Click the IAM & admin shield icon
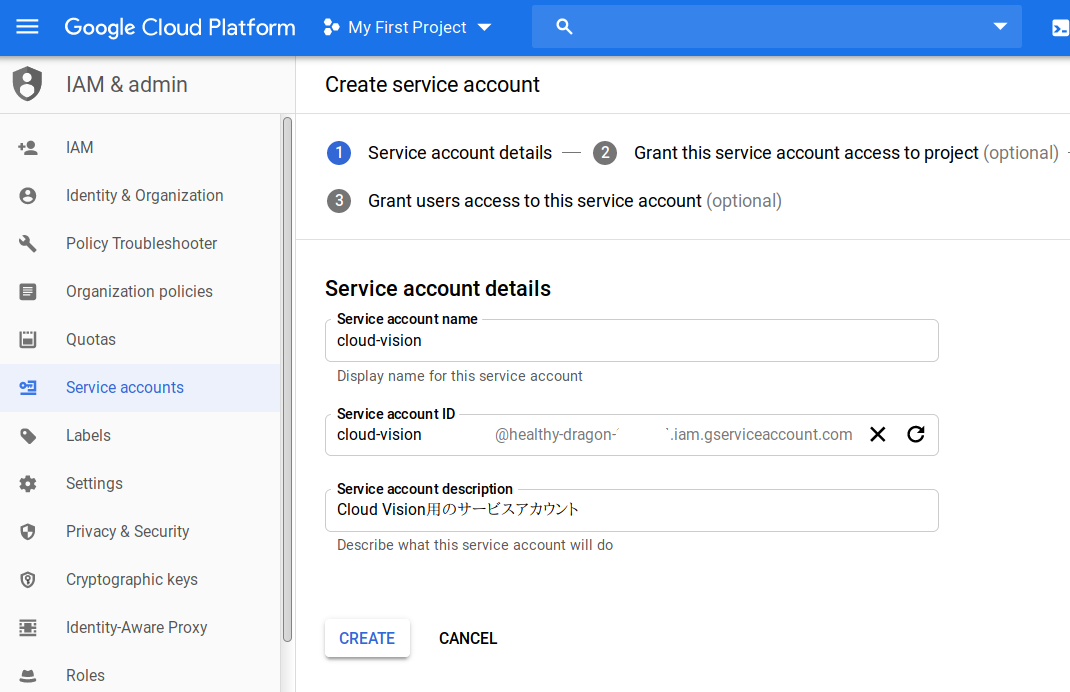 (28, 84)
